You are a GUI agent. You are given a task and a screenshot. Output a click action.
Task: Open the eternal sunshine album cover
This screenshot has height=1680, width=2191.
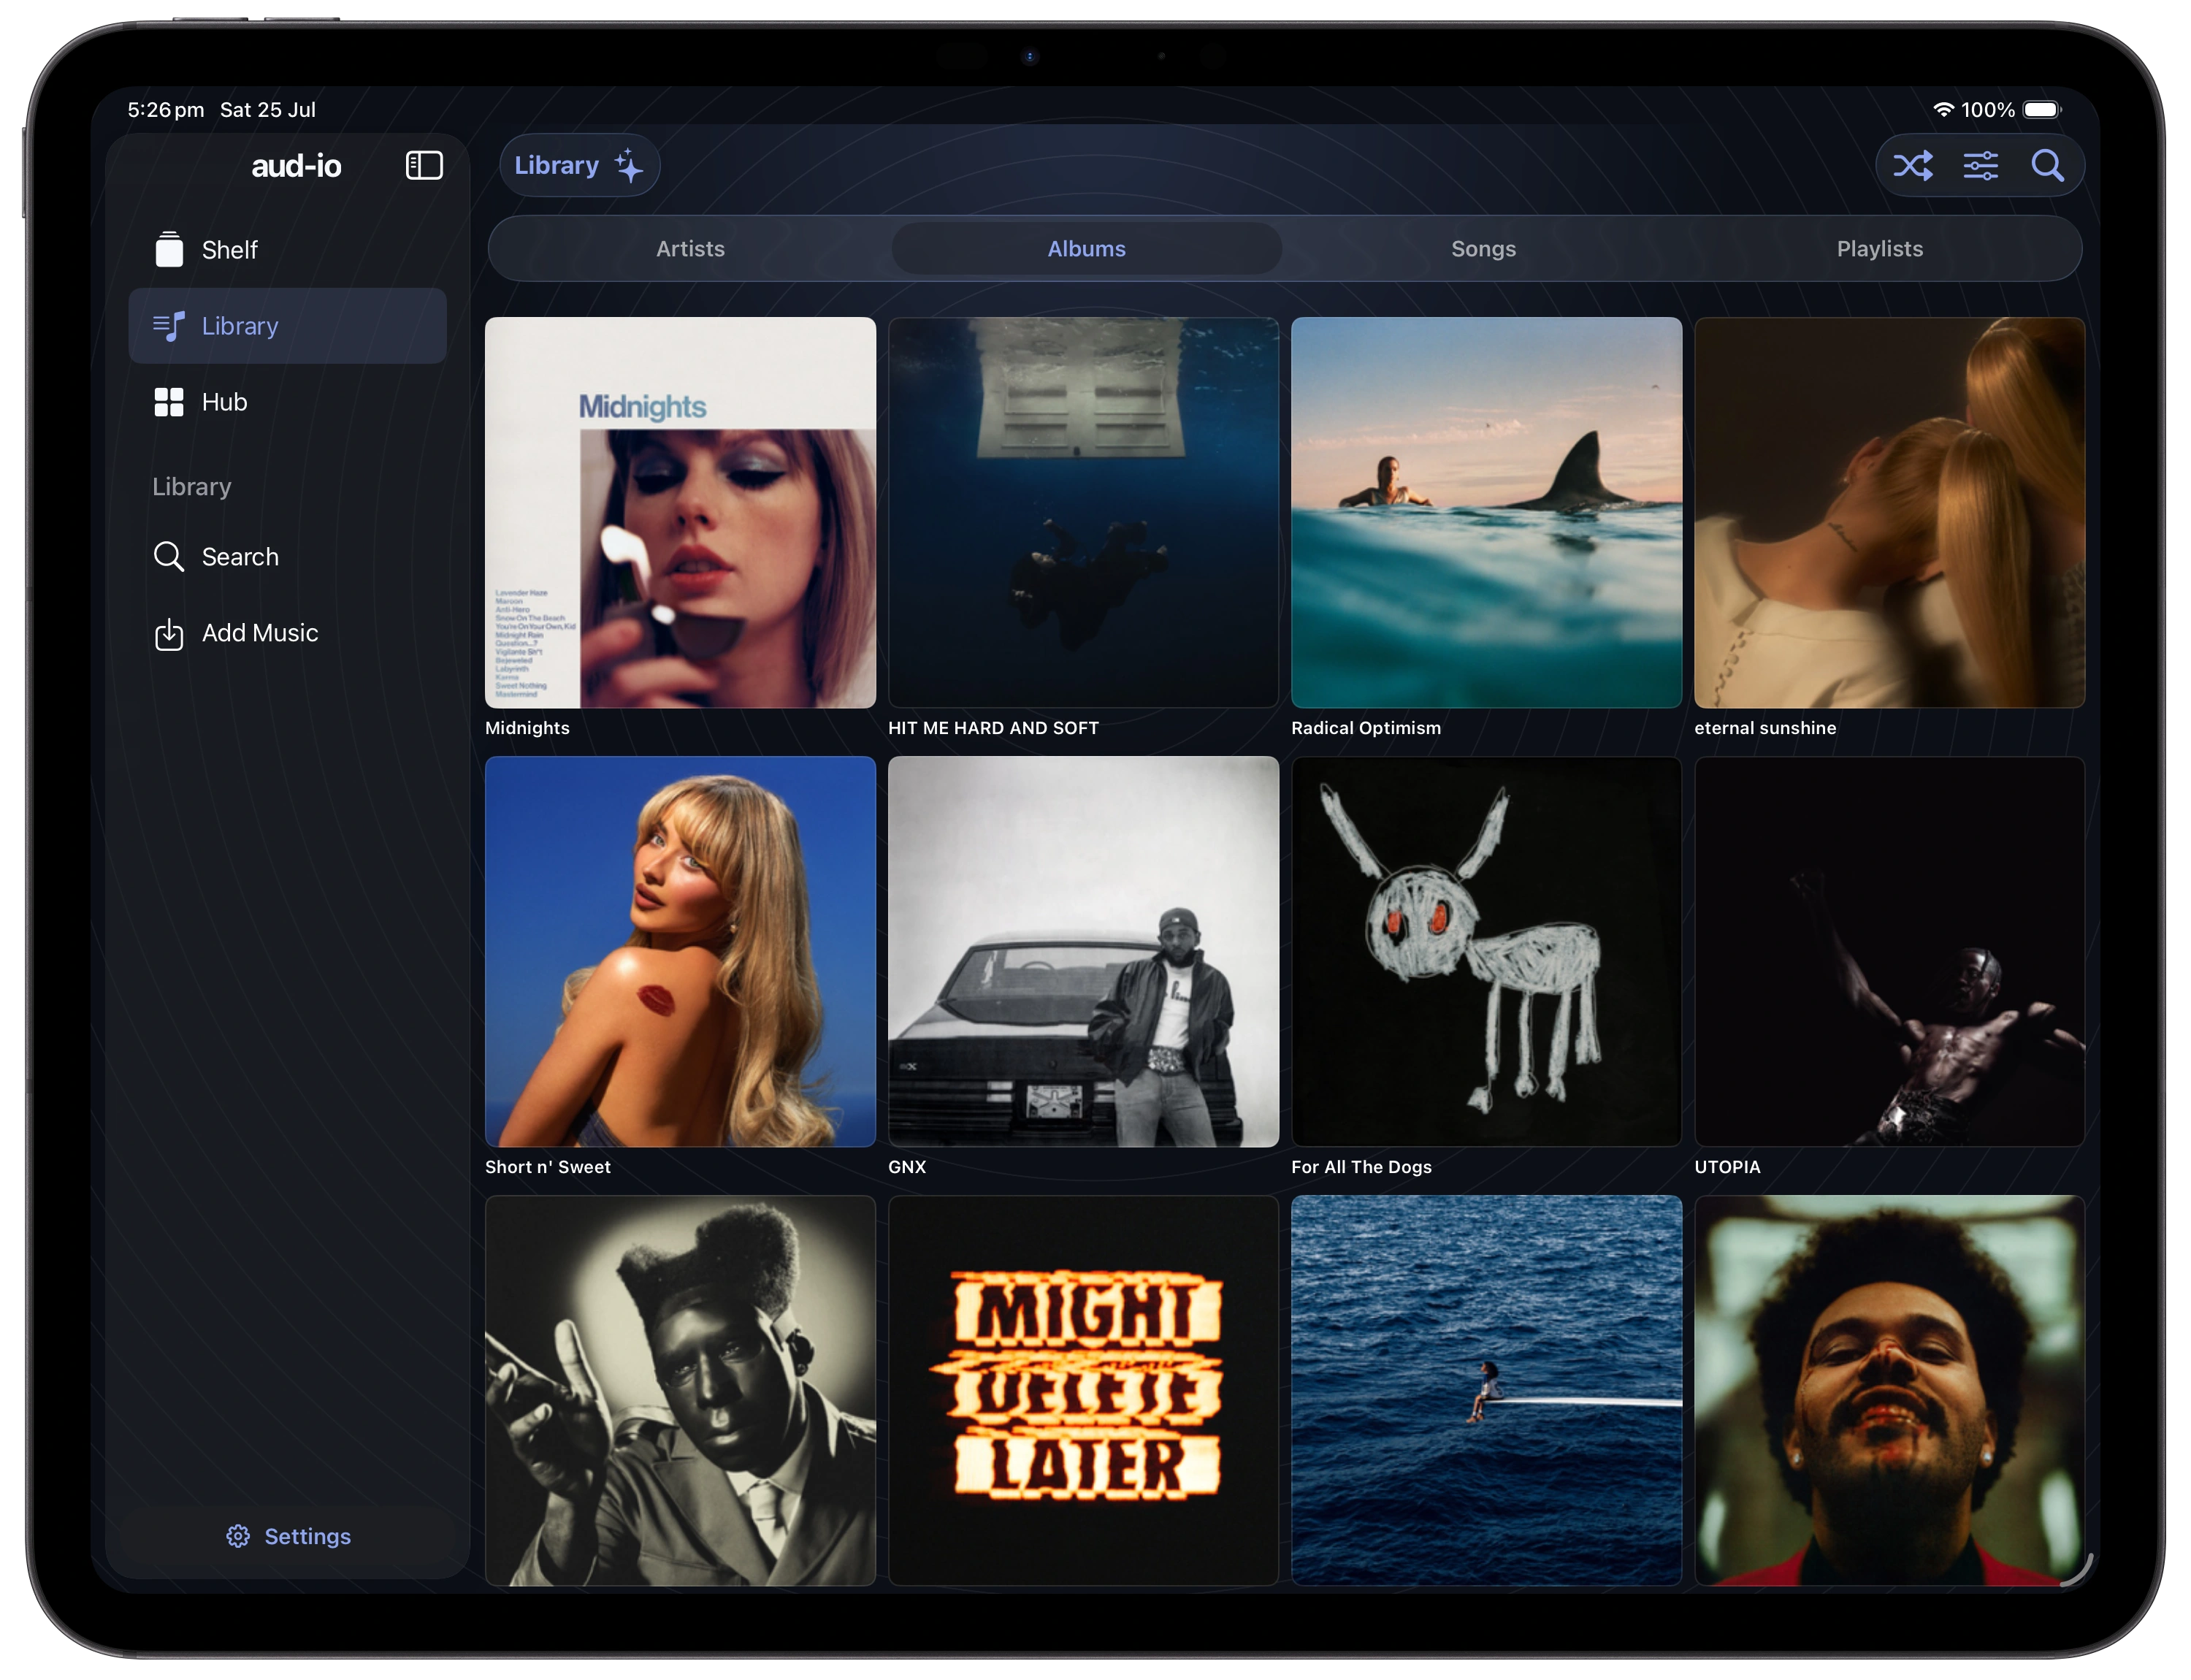point(1889,513)
